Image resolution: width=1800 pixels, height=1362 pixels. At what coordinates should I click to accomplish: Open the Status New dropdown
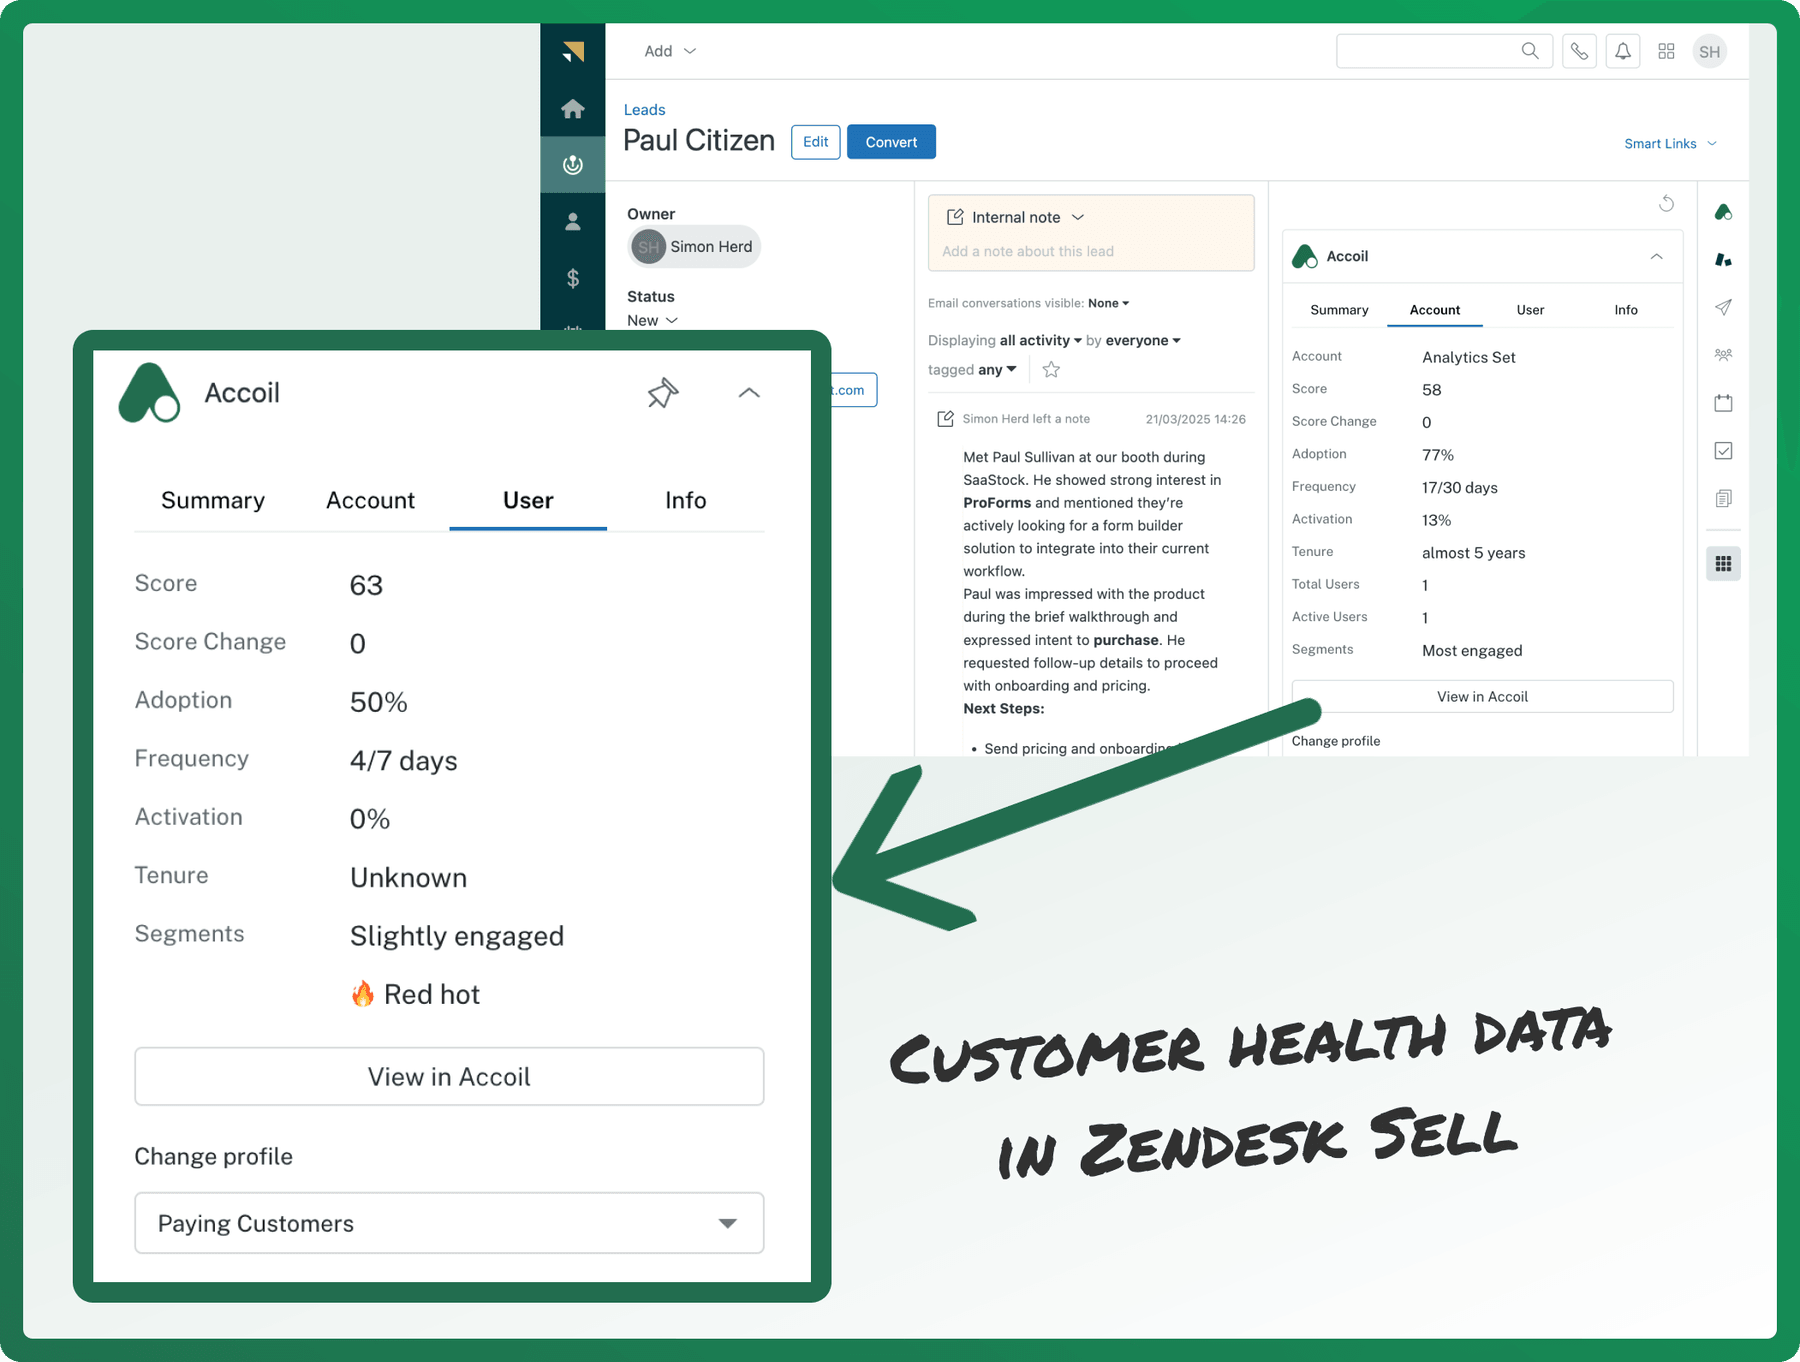[x=652, y=320]
